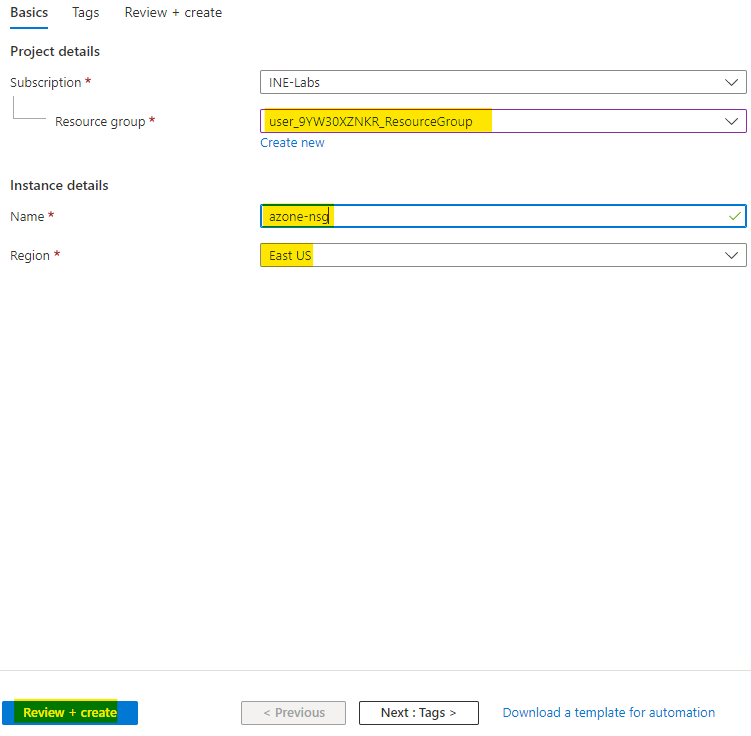The height and width of the screenshot is (736, 751).
Task: Click the green validation checkmark in Name field
Action: click(x=735, y=216)
